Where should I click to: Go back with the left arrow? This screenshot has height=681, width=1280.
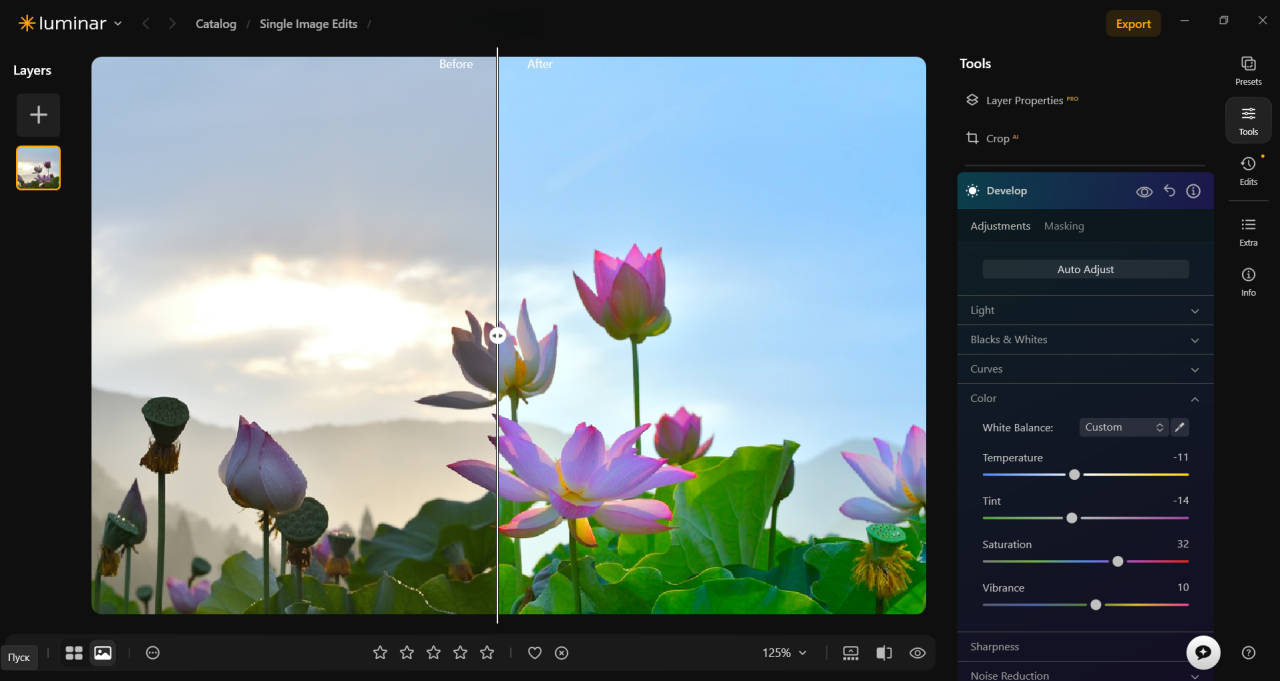[x=146, y=23]
